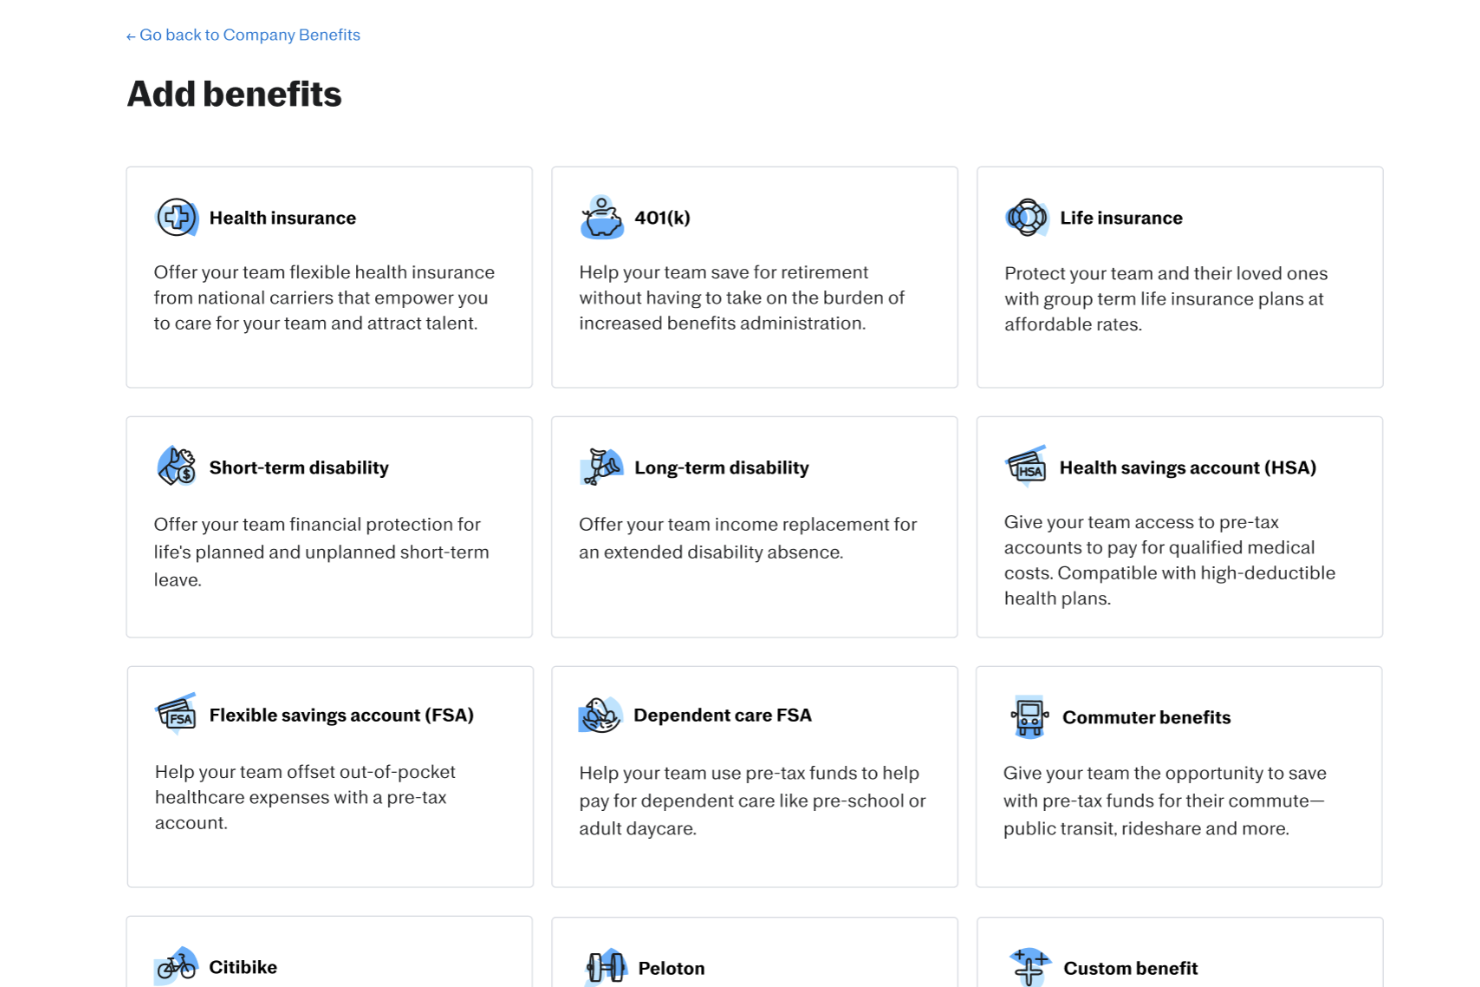Screen dimensions: 1480x987
Task: Click the Dependent care FSA icon
Action: 602,715
